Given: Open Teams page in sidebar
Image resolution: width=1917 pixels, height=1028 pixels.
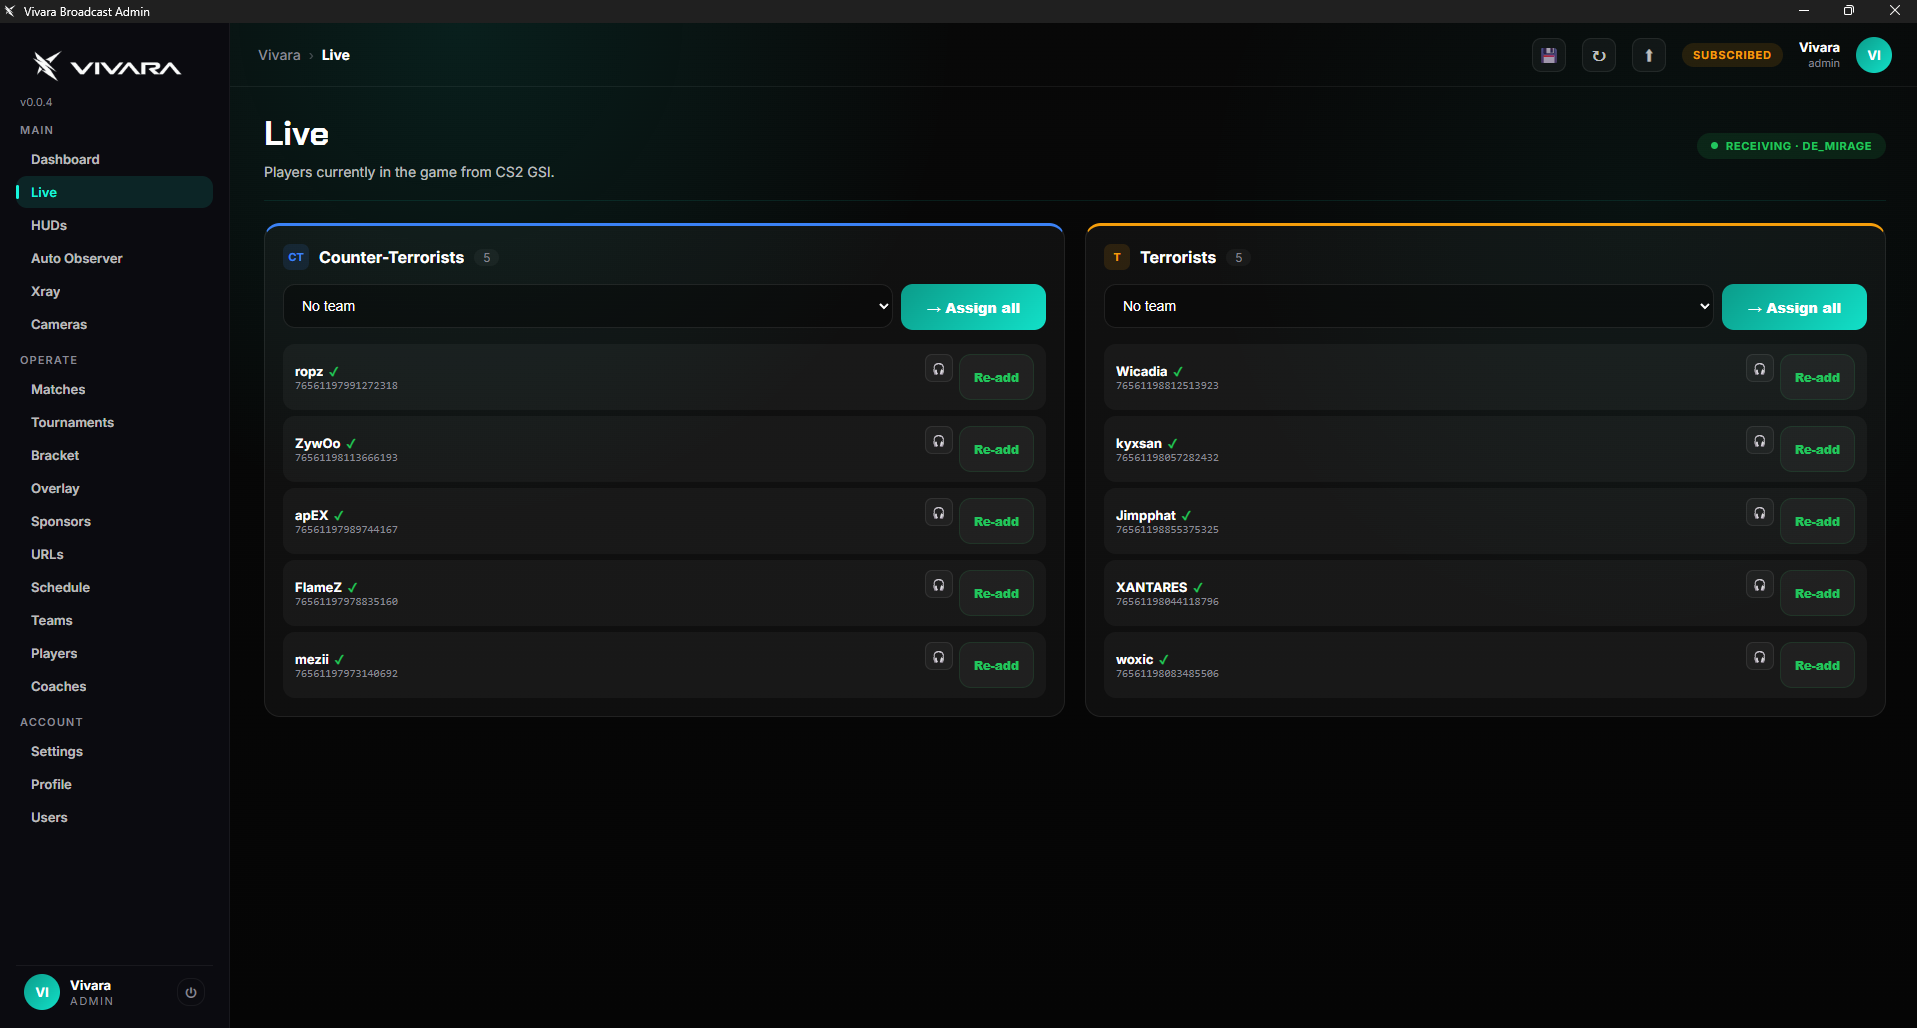Looking at the screenshot, I should (114, 620).
